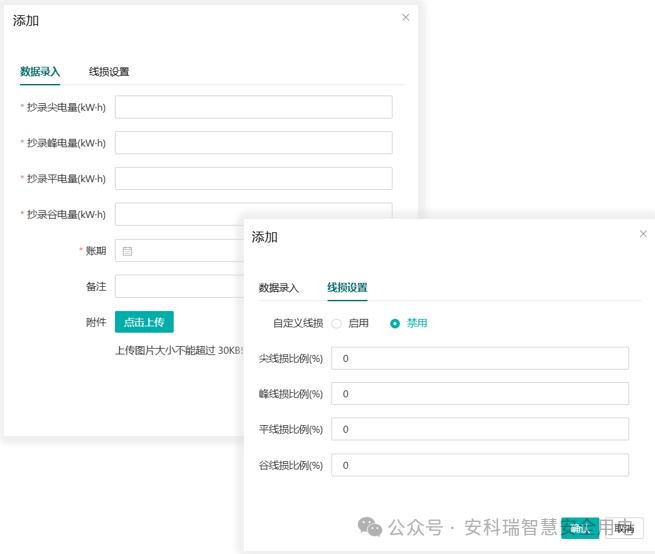655x554 pixels.
Task: Edit the 尖线损比例(%) field
Action: [x=480, y=358]
